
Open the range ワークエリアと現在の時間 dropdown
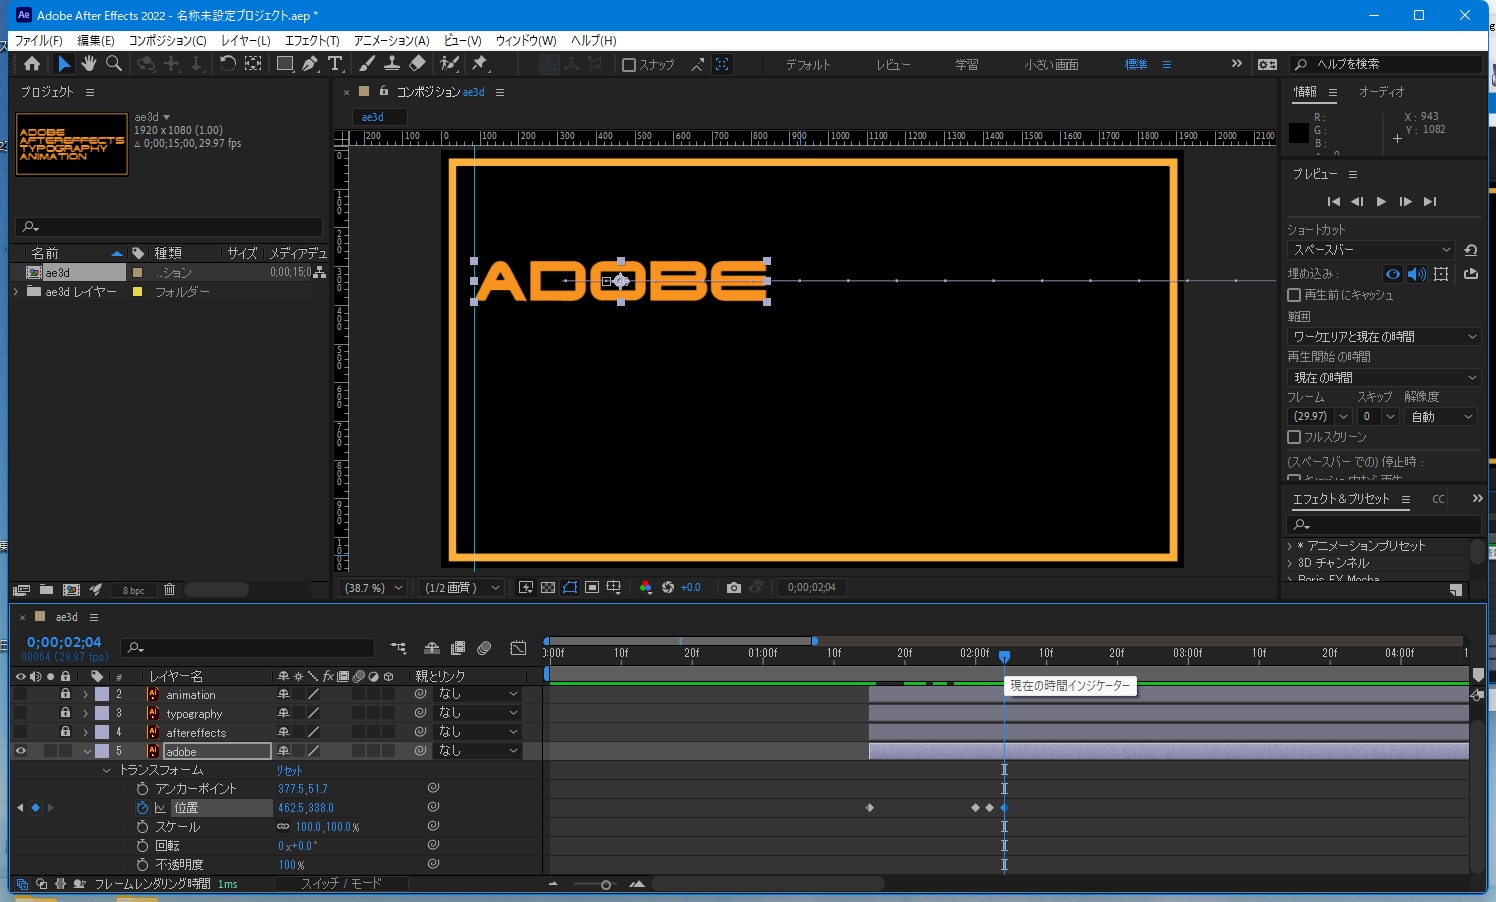pos(1383,337)
